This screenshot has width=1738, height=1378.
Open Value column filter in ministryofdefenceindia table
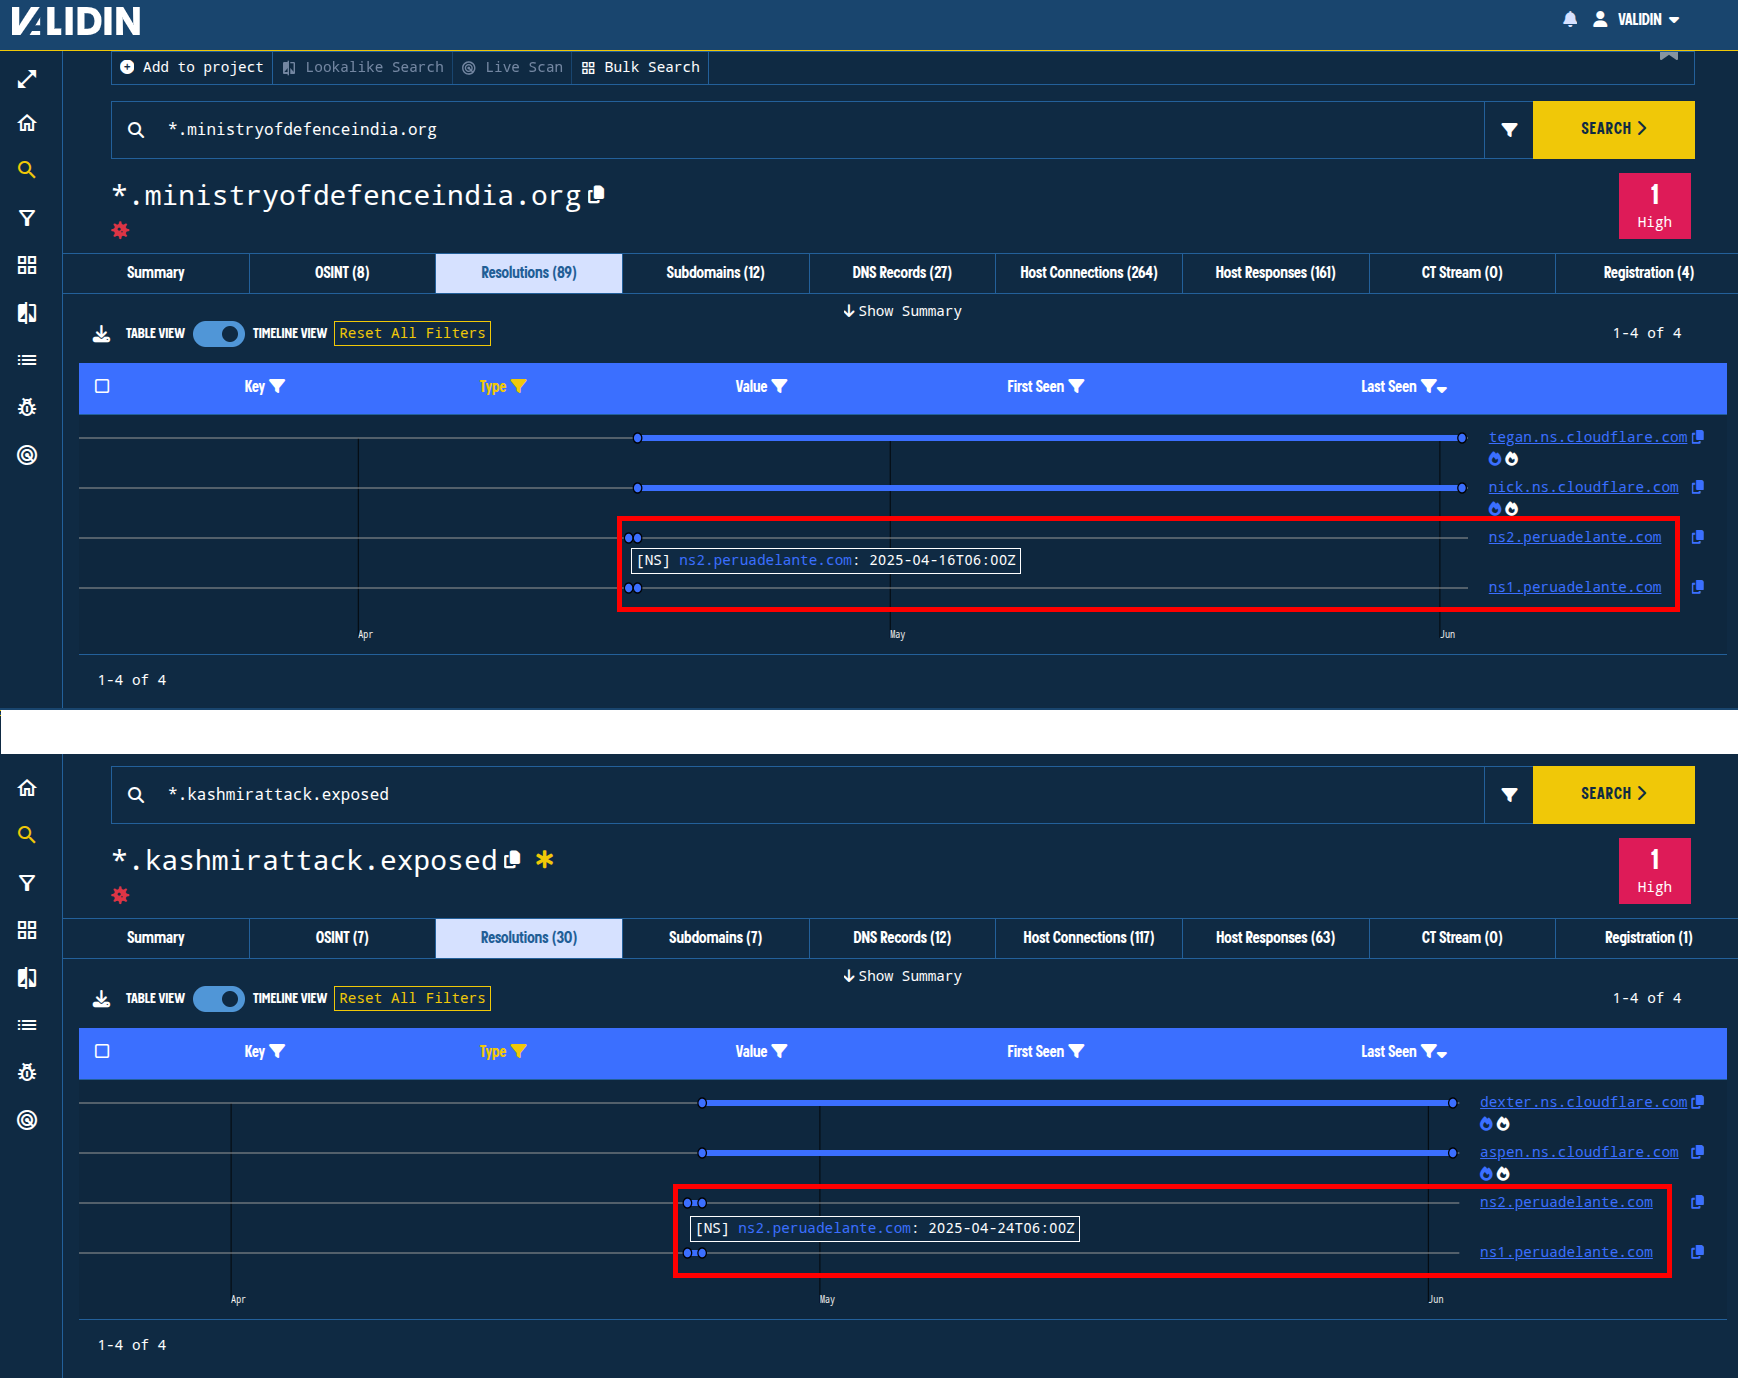(x=779, y=387)
